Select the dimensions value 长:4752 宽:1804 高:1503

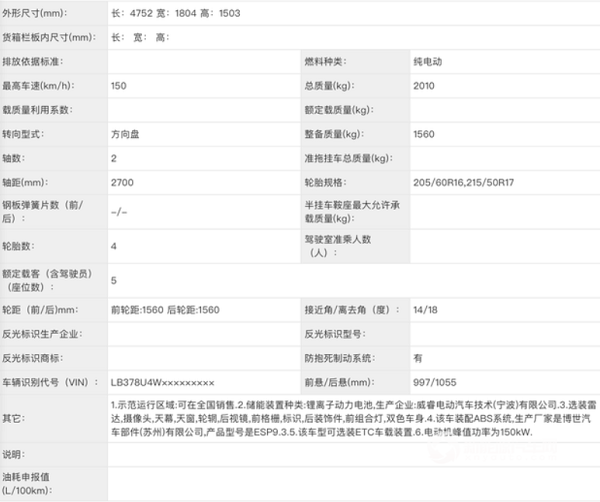[176, 13]
